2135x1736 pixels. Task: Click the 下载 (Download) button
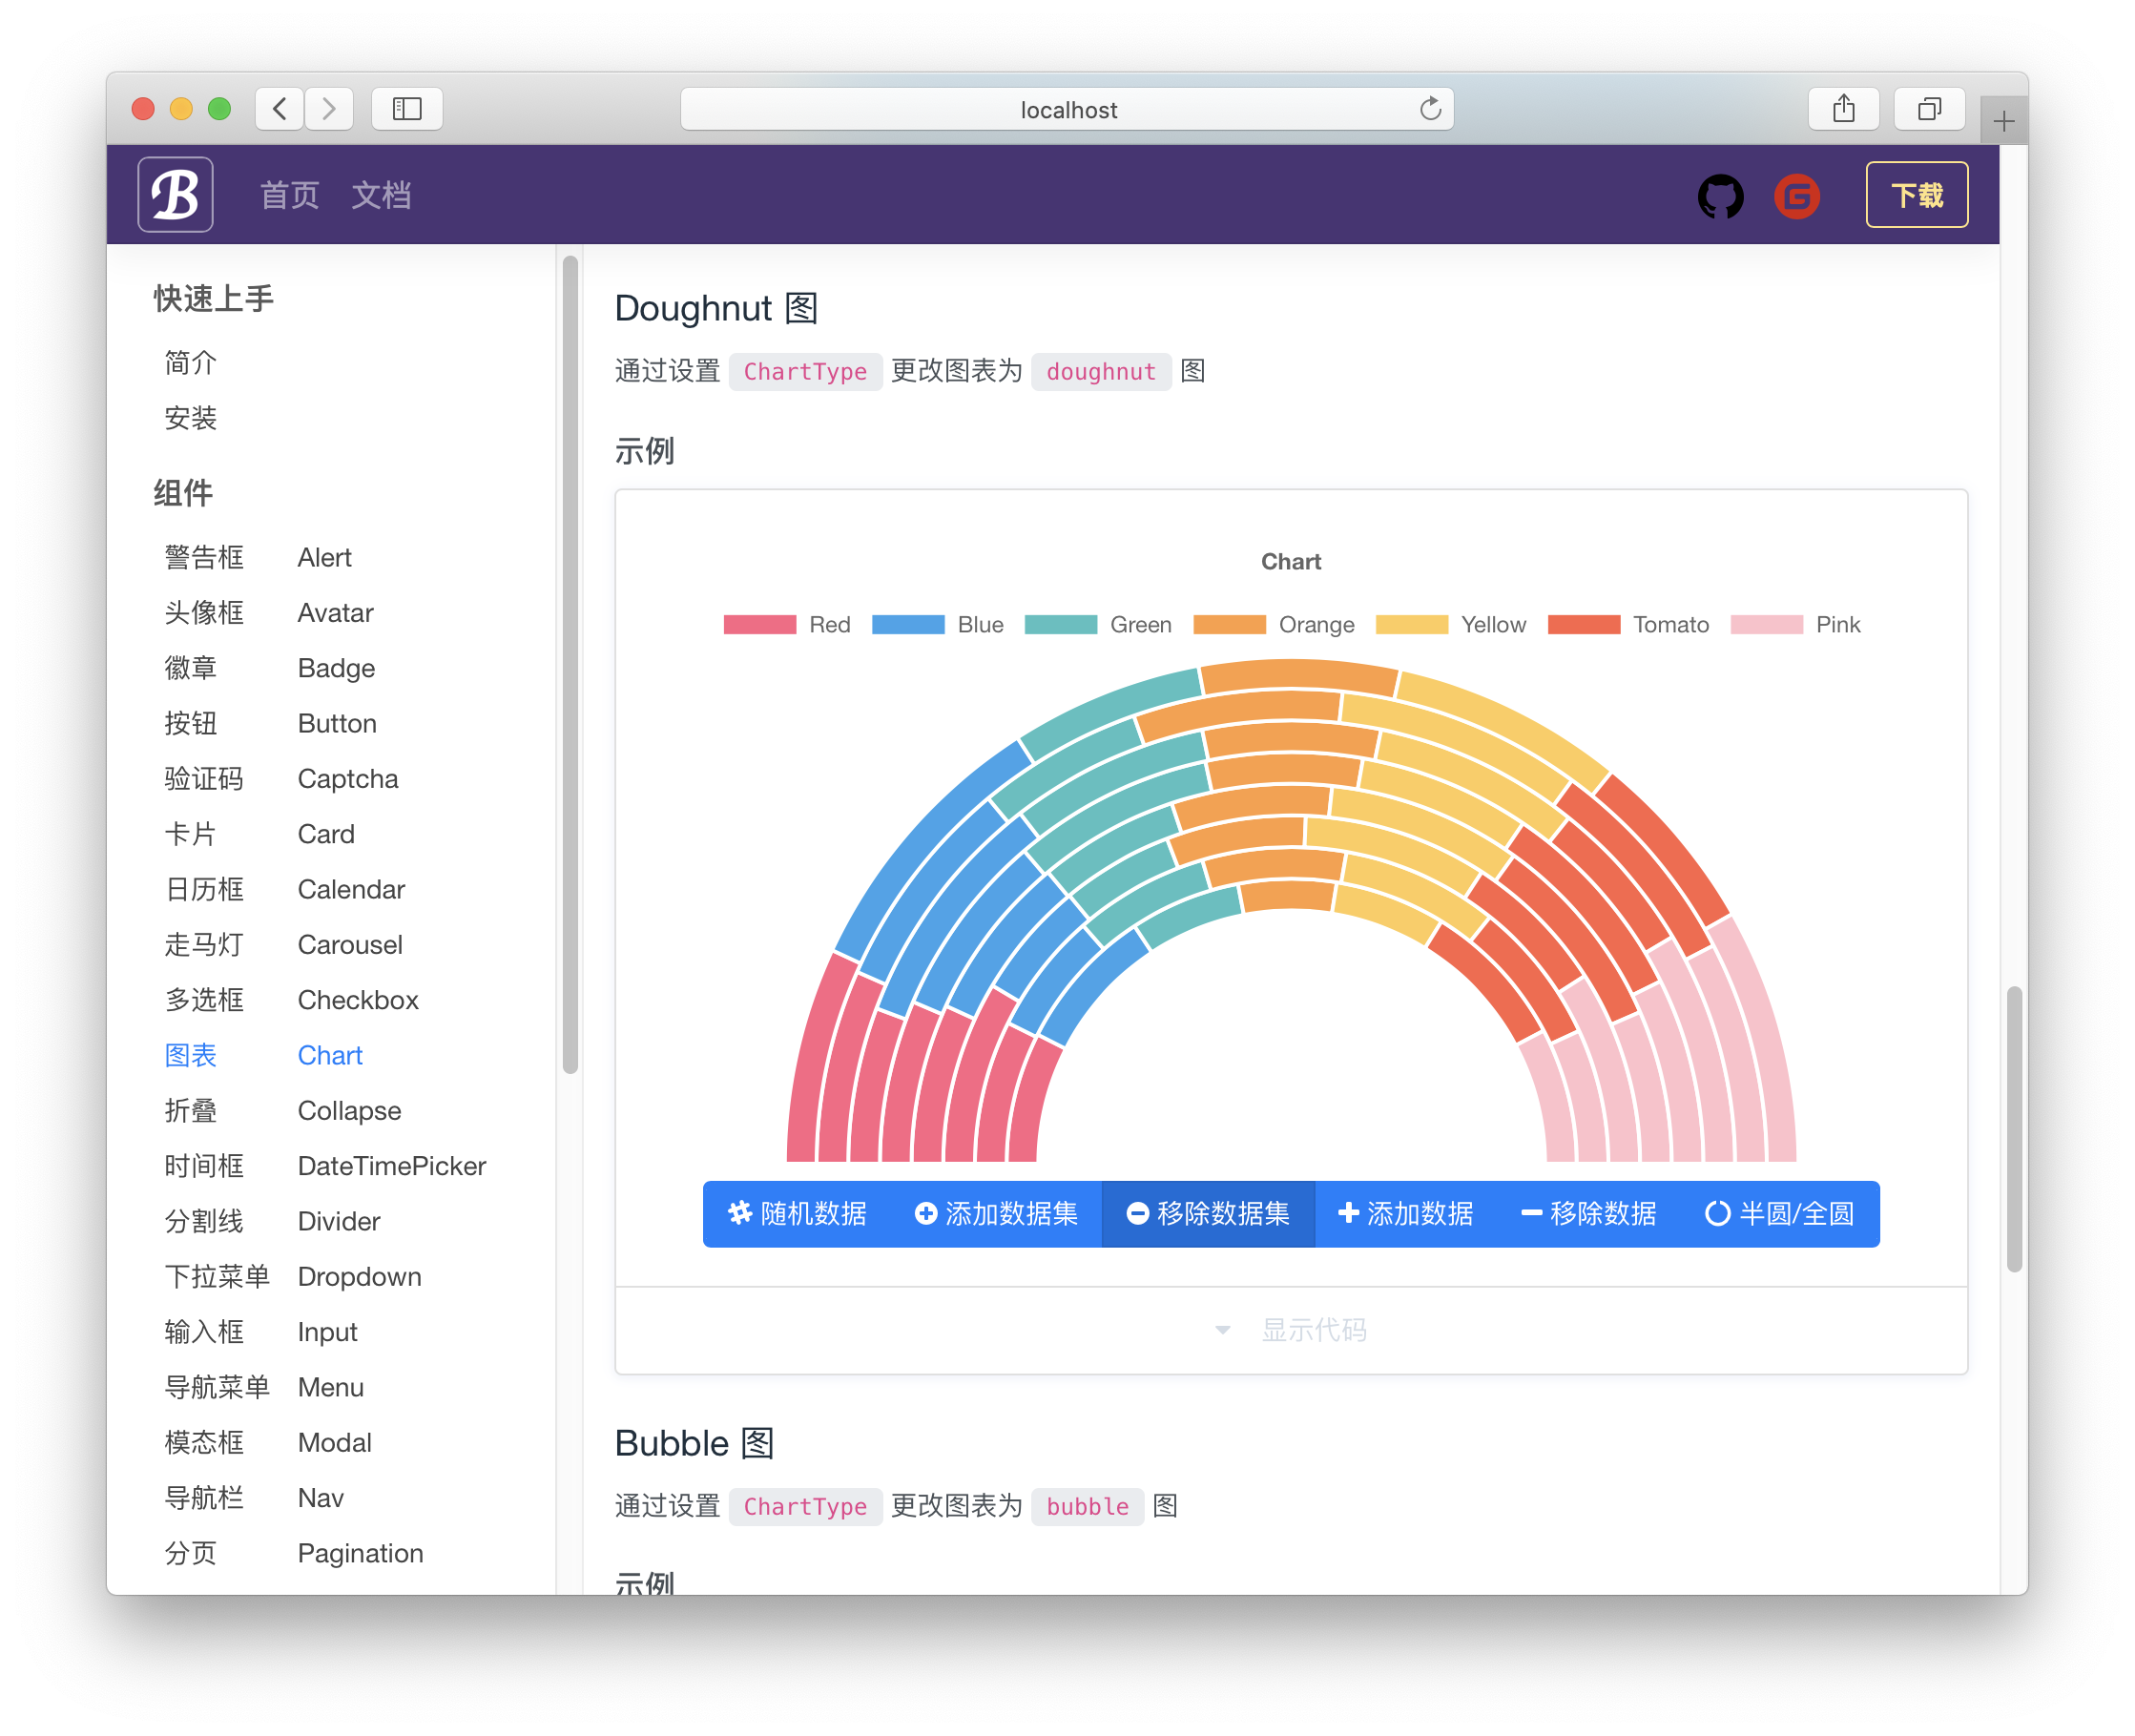coord(1916,195)
